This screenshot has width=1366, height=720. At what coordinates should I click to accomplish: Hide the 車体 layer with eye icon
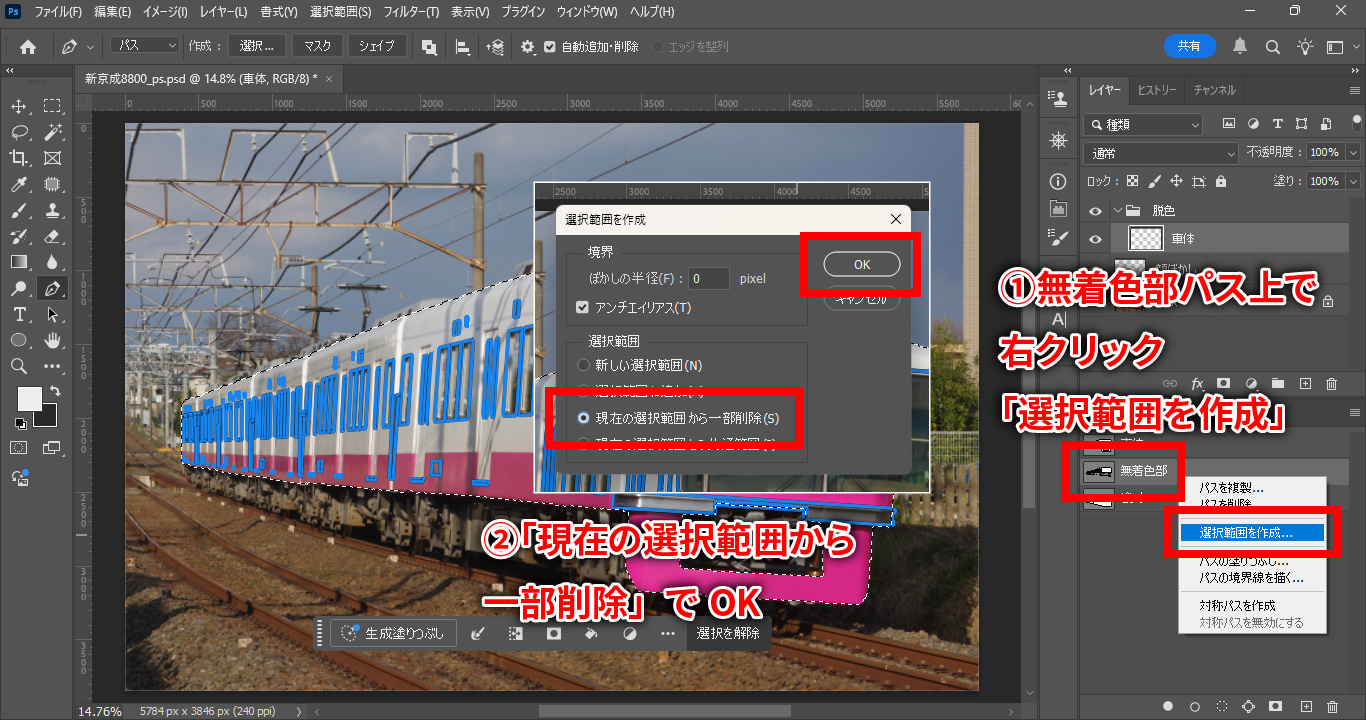[x=1095, y=239]
